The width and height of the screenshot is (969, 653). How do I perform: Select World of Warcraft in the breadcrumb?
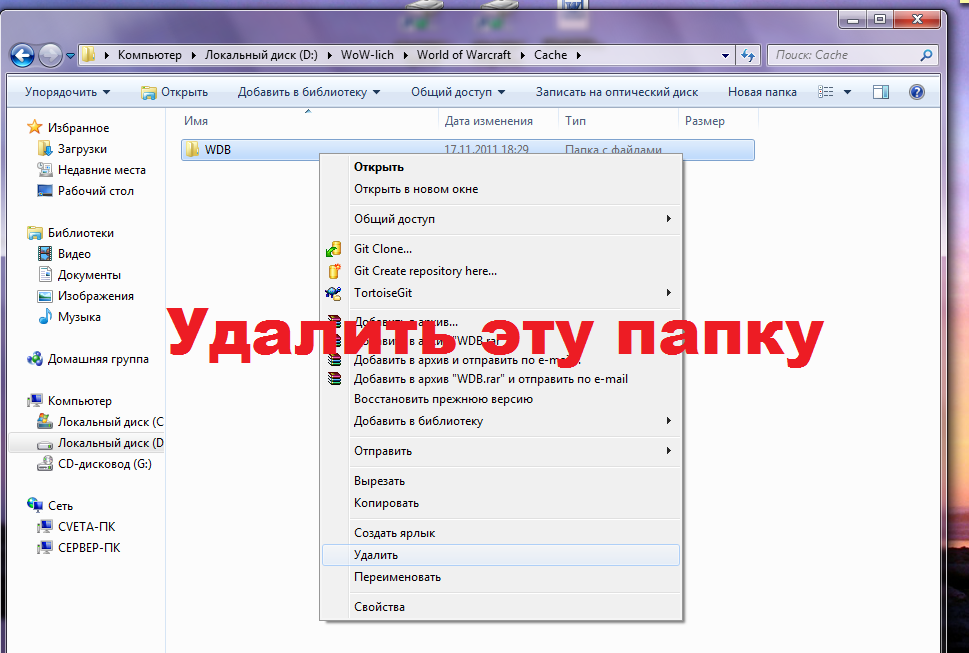pyautogui.click(x=463, y=55)
